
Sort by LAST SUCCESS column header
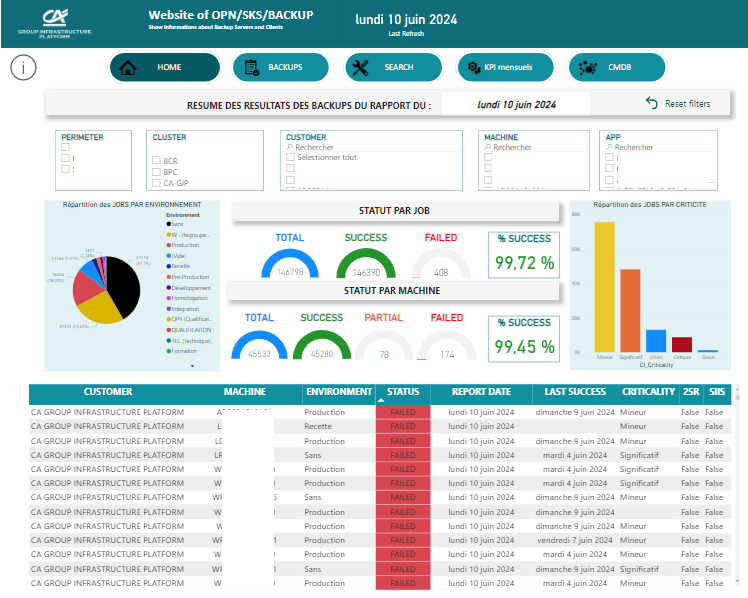point(575,392)
